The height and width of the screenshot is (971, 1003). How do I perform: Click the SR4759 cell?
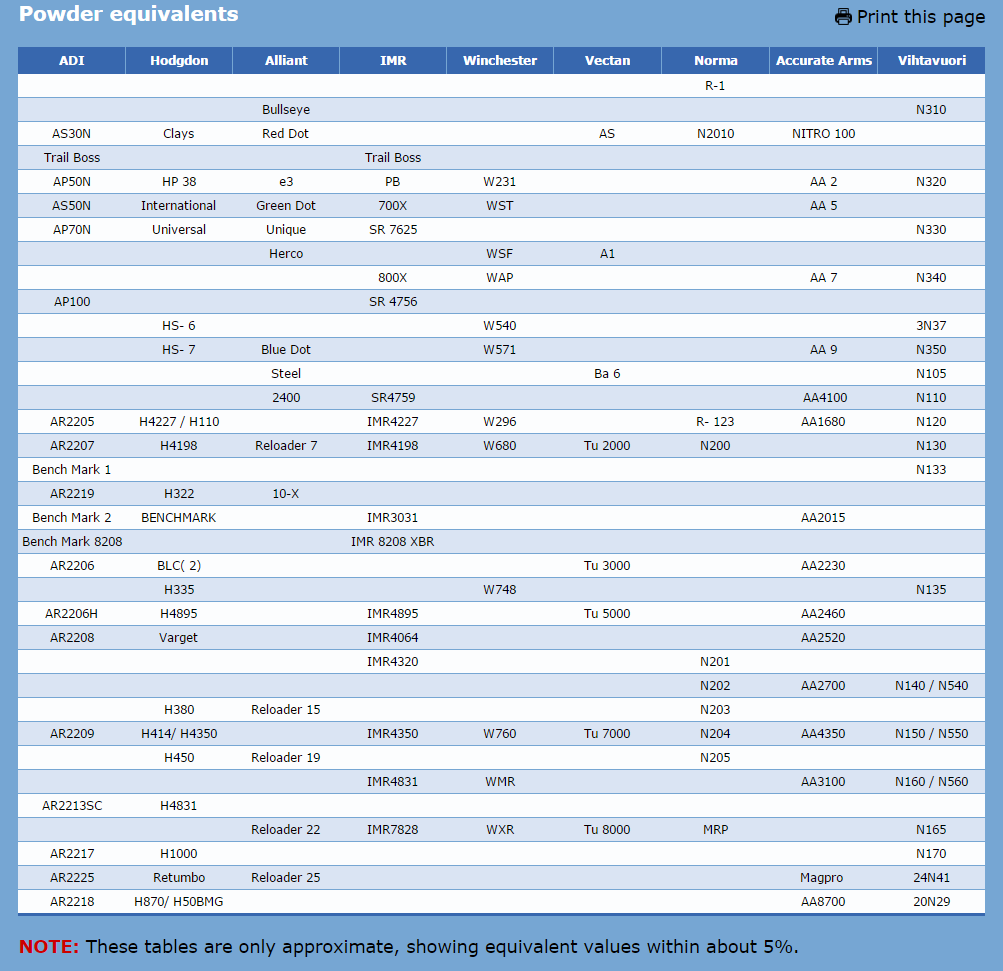[x=393, y=398]
